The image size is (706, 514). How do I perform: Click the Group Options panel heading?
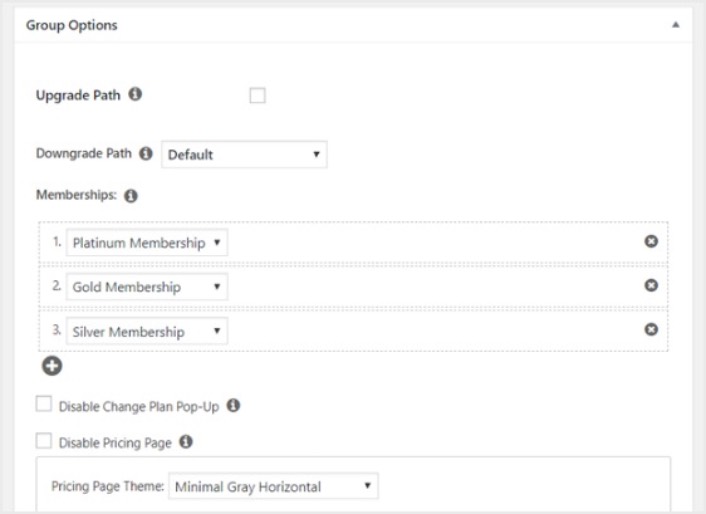(x=71, y=25)
